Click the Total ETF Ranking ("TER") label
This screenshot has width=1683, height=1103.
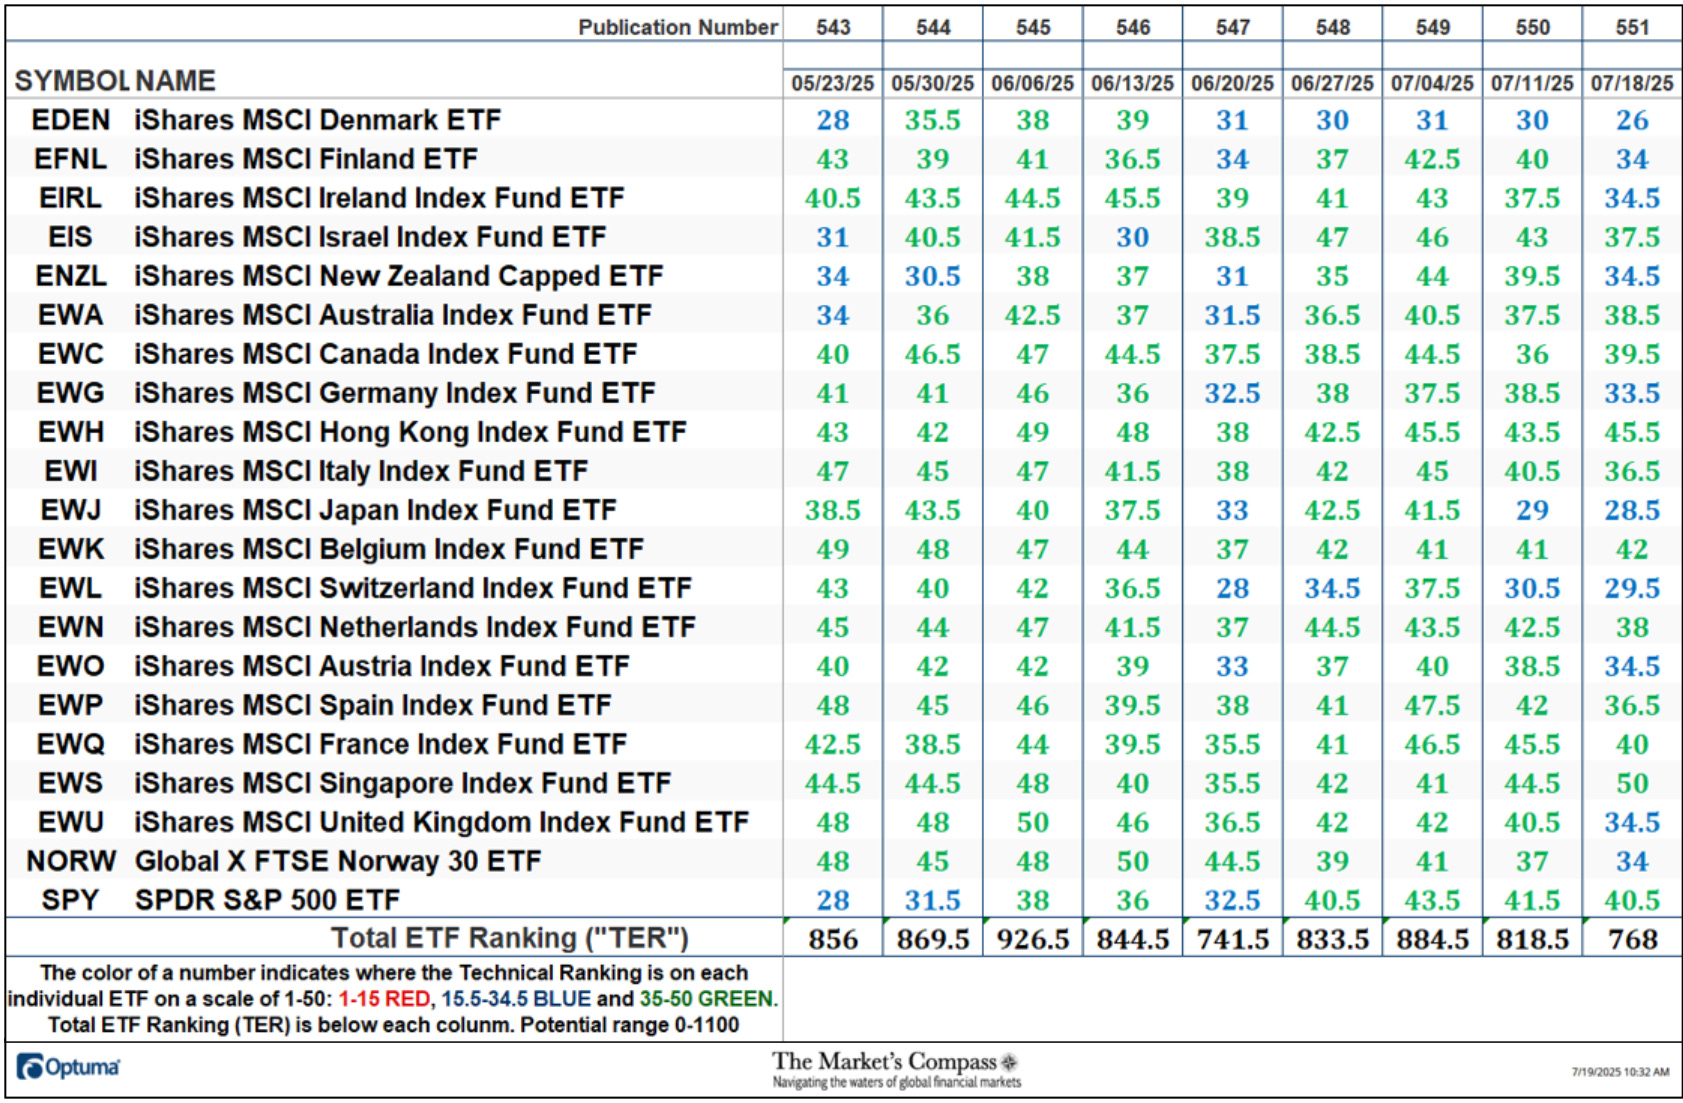tap(510, 938)
